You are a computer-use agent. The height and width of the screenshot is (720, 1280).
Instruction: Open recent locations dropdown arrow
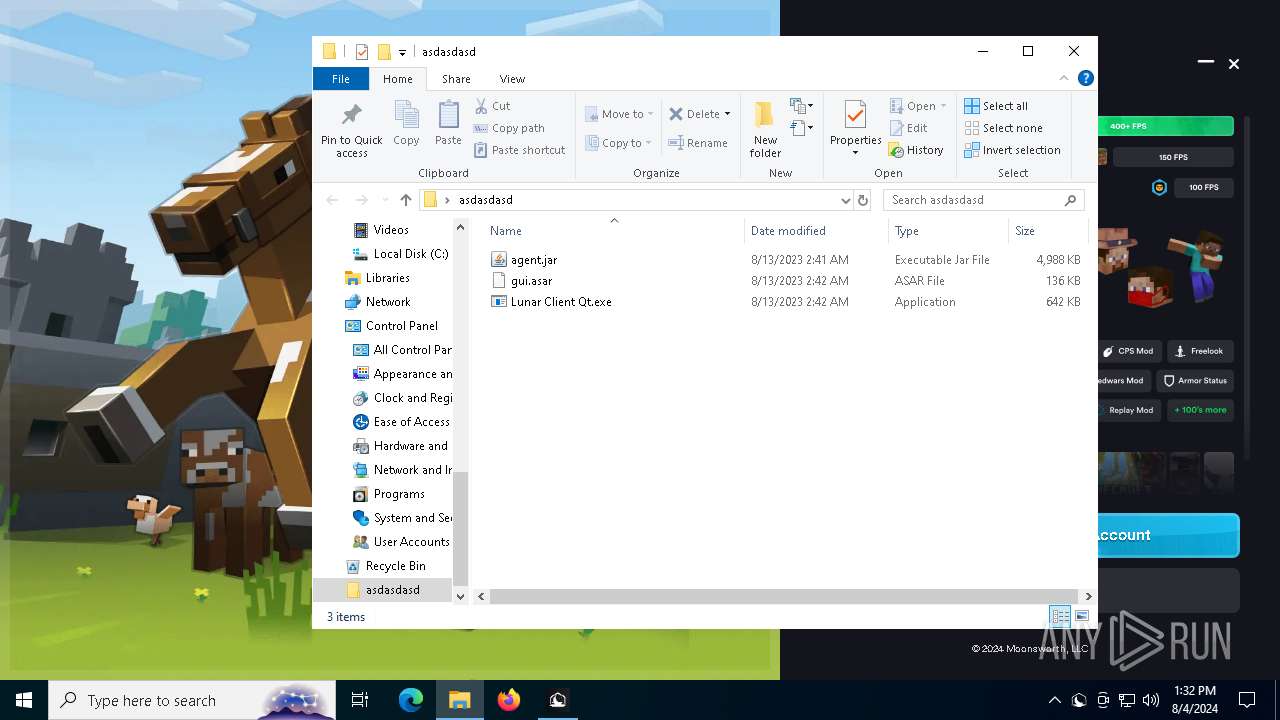[x=384, y=200]
